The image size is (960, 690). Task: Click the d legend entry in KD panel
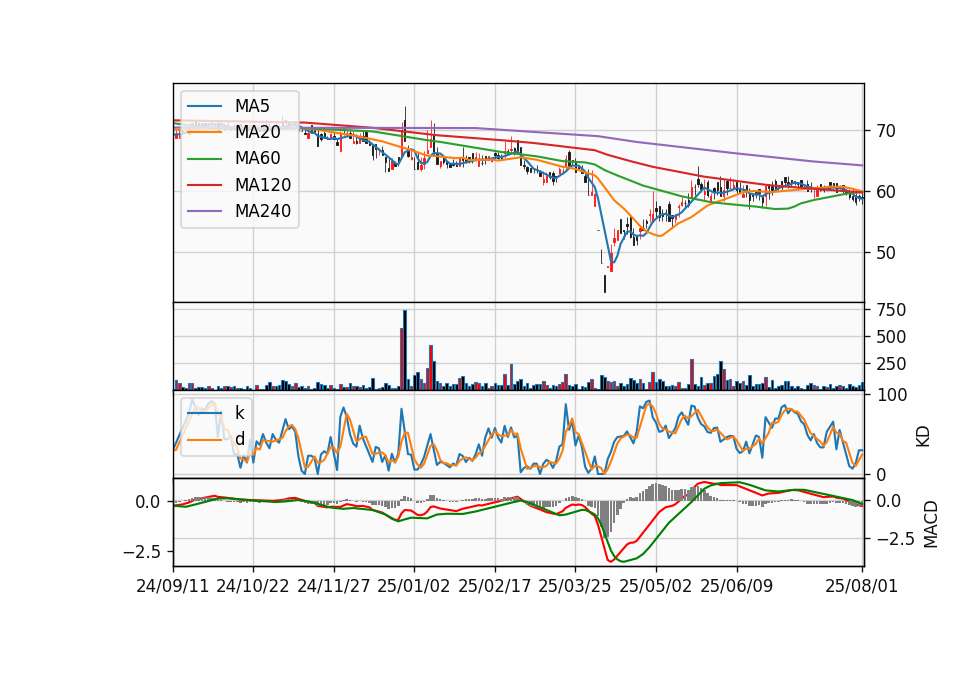[239, 439]
